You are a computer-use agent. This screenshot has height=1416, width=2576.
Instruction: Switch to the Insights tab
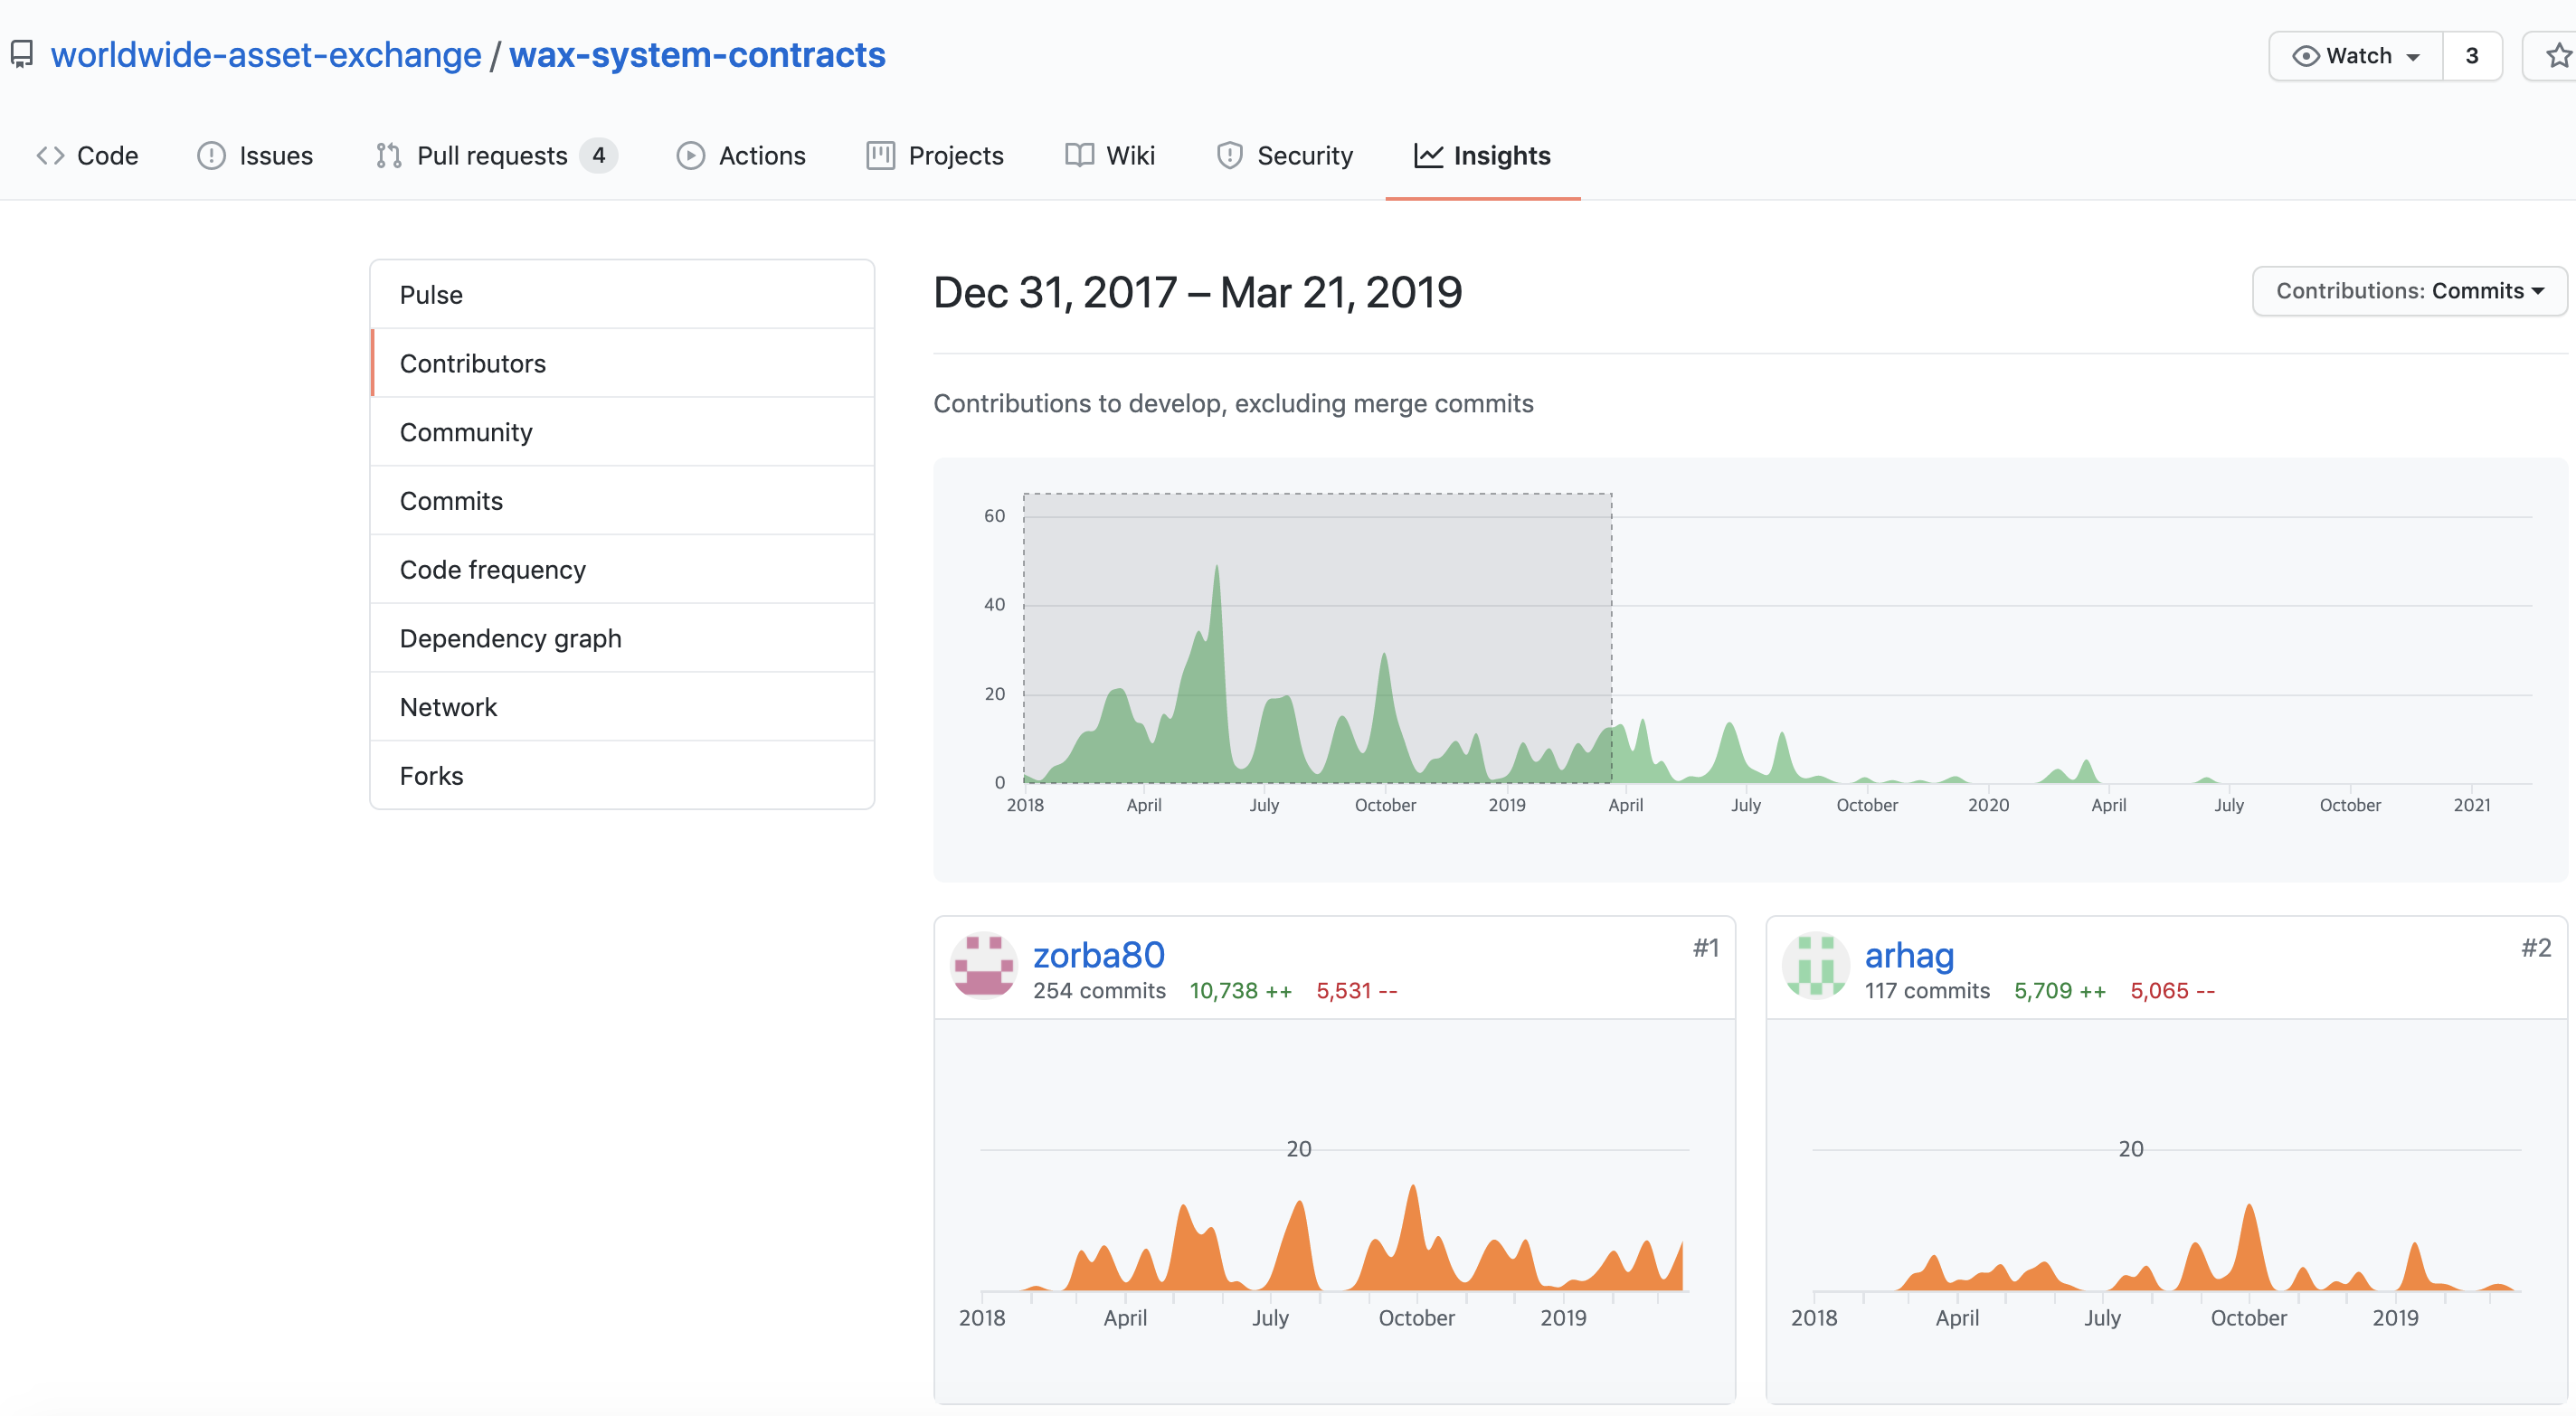[1482, 156]
